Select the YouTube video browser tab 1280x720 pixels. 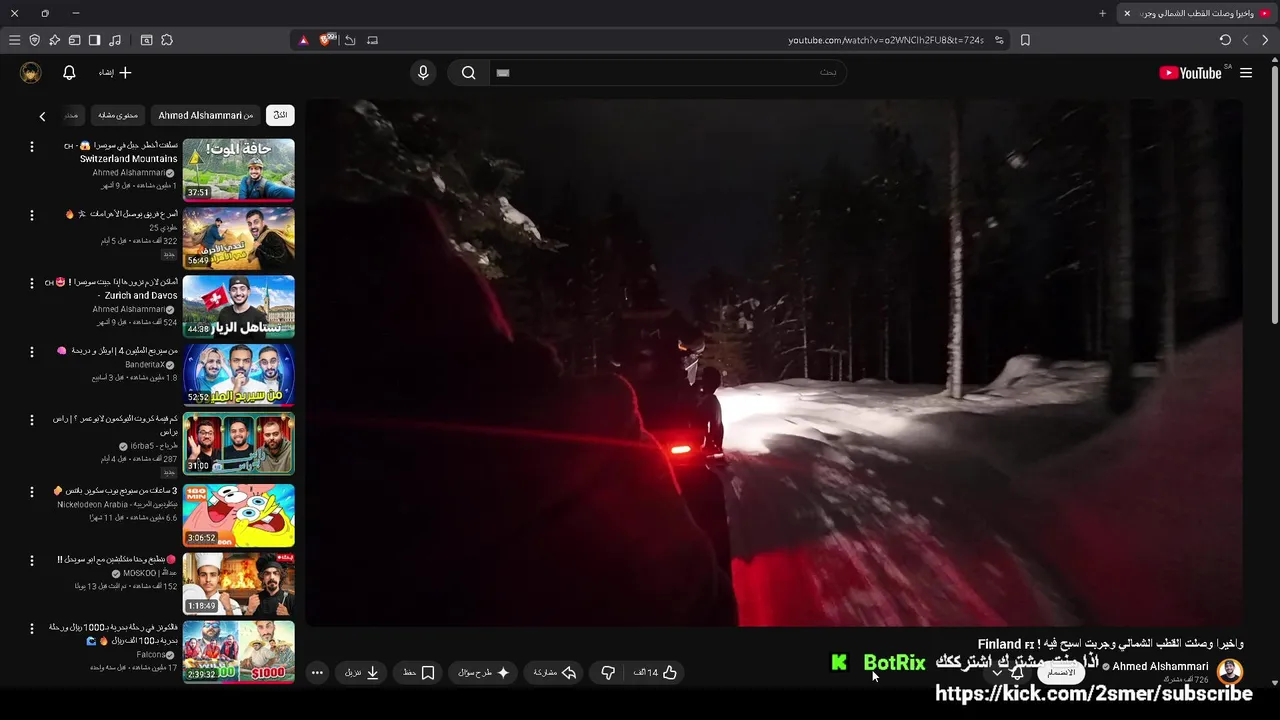tap(1198, 13)
